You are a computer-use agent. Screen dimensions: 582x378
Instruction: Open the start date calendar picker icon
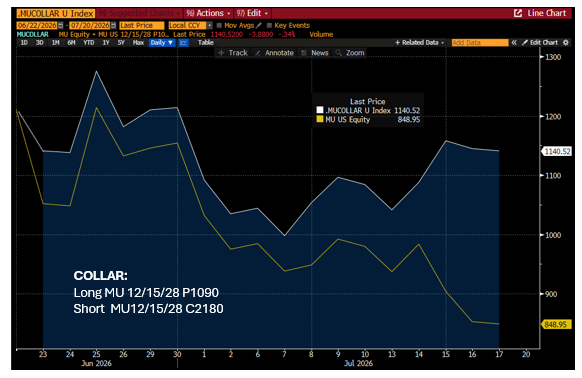61,25
